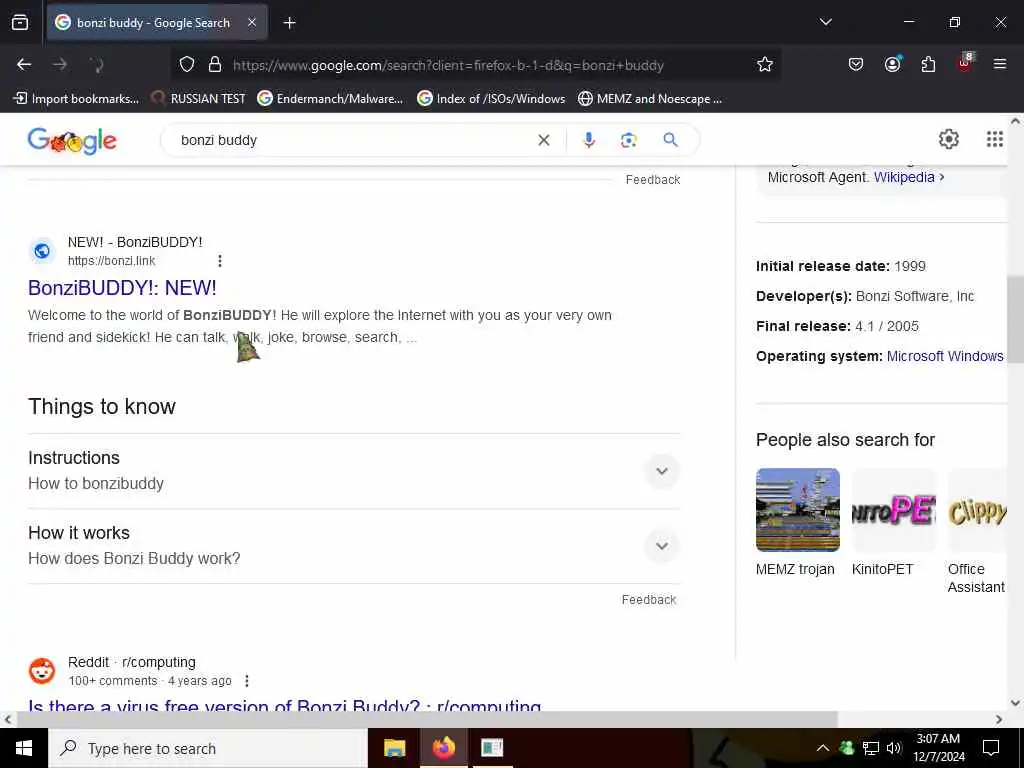The width and height of the screenshot is (1024, 768).
Task: Start voice search with microphone
Action: coord(588,140)
